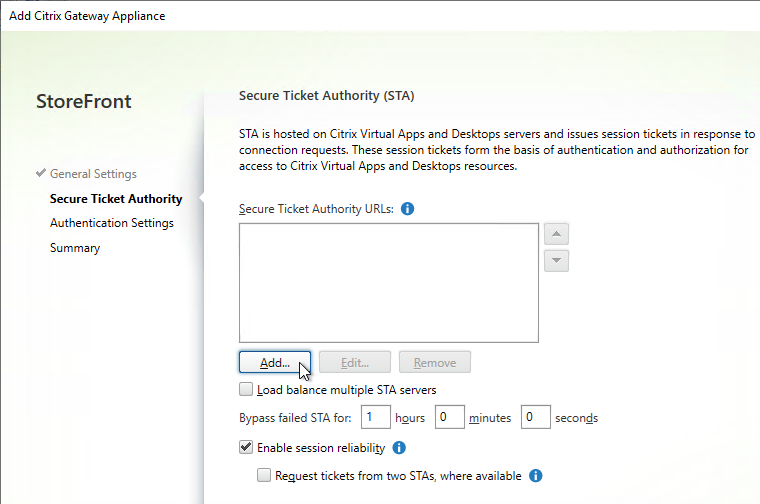Viewport: 760px width, 504px height.
Task: Check Request tickets from two STAs
Action: (264, 475)
